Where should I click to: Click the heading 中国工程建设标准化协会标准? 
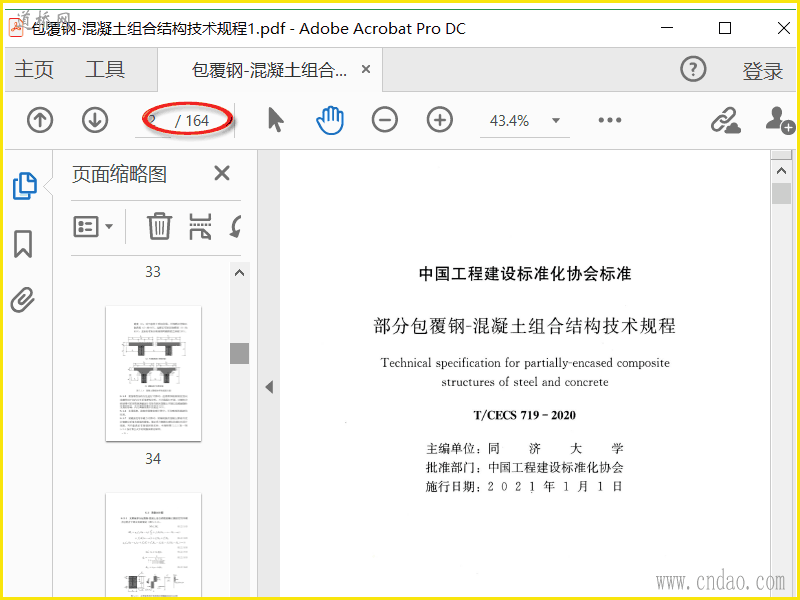tap(525, 273)
